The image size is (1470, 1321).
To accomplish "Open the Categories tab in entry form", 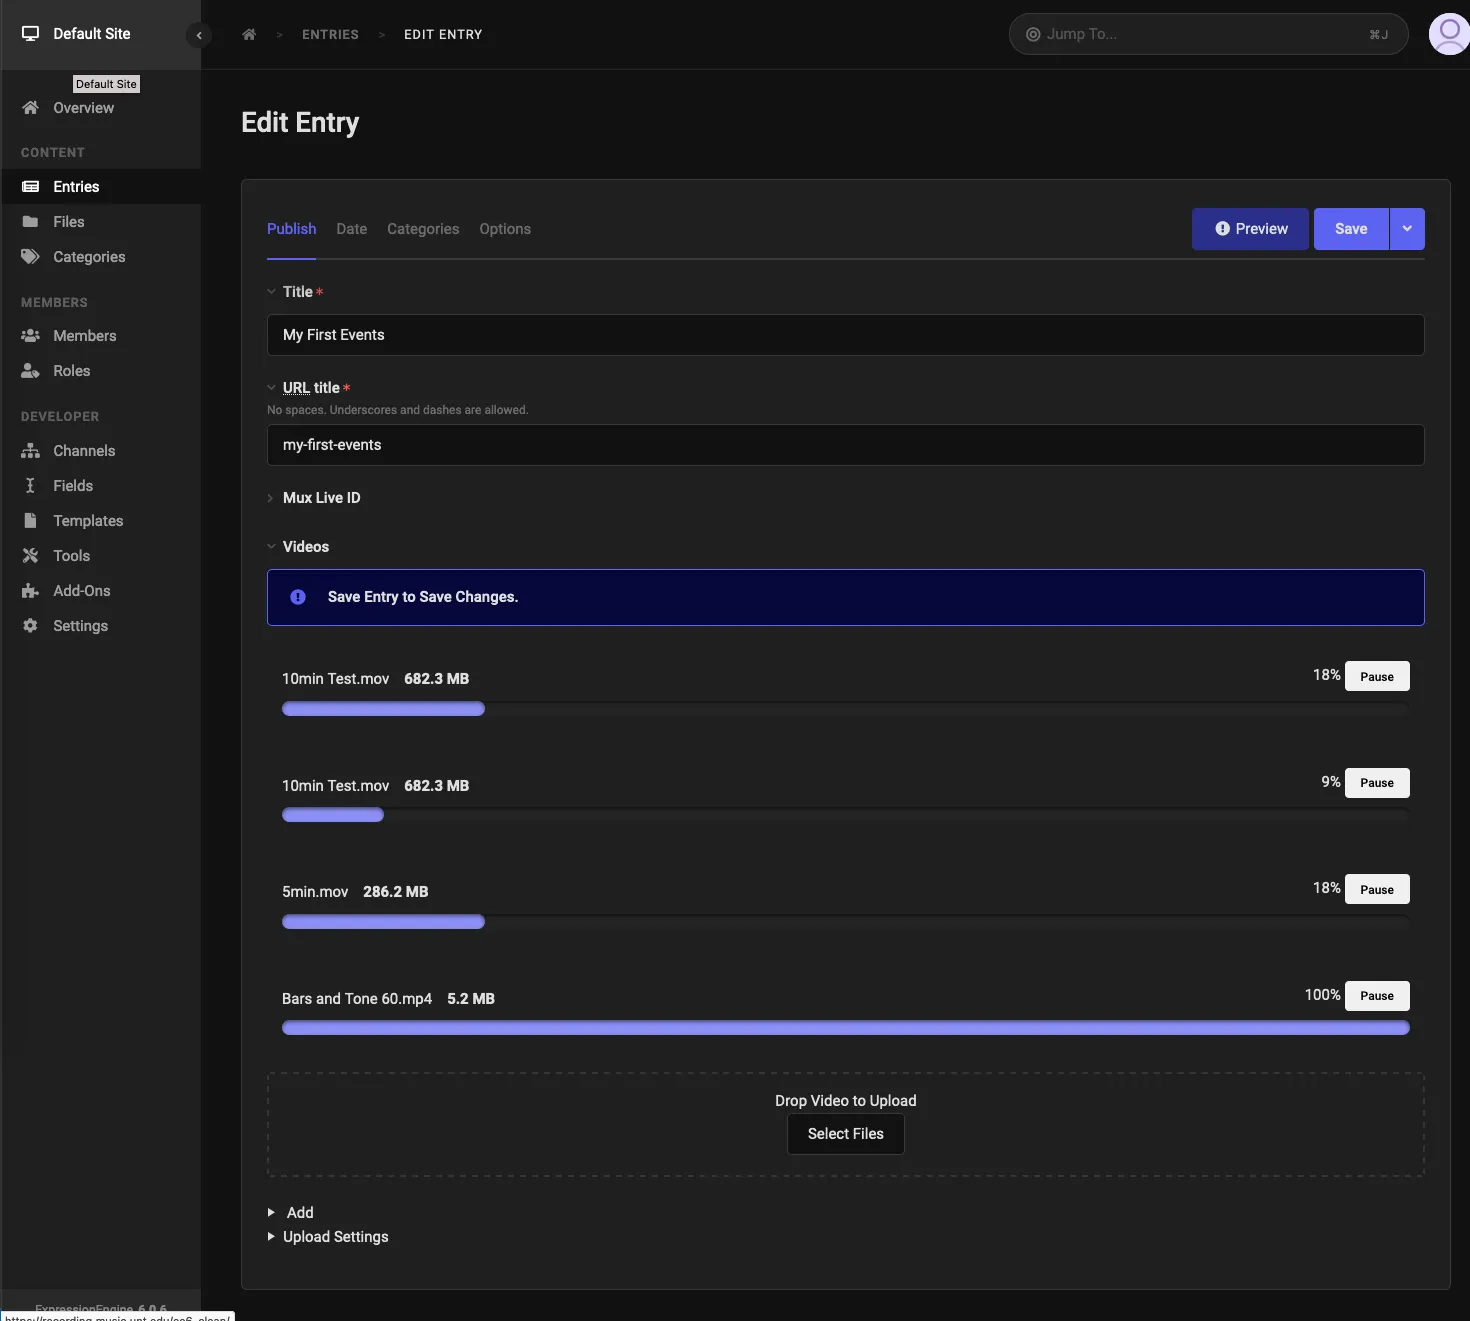I will (x=423, y=229).
